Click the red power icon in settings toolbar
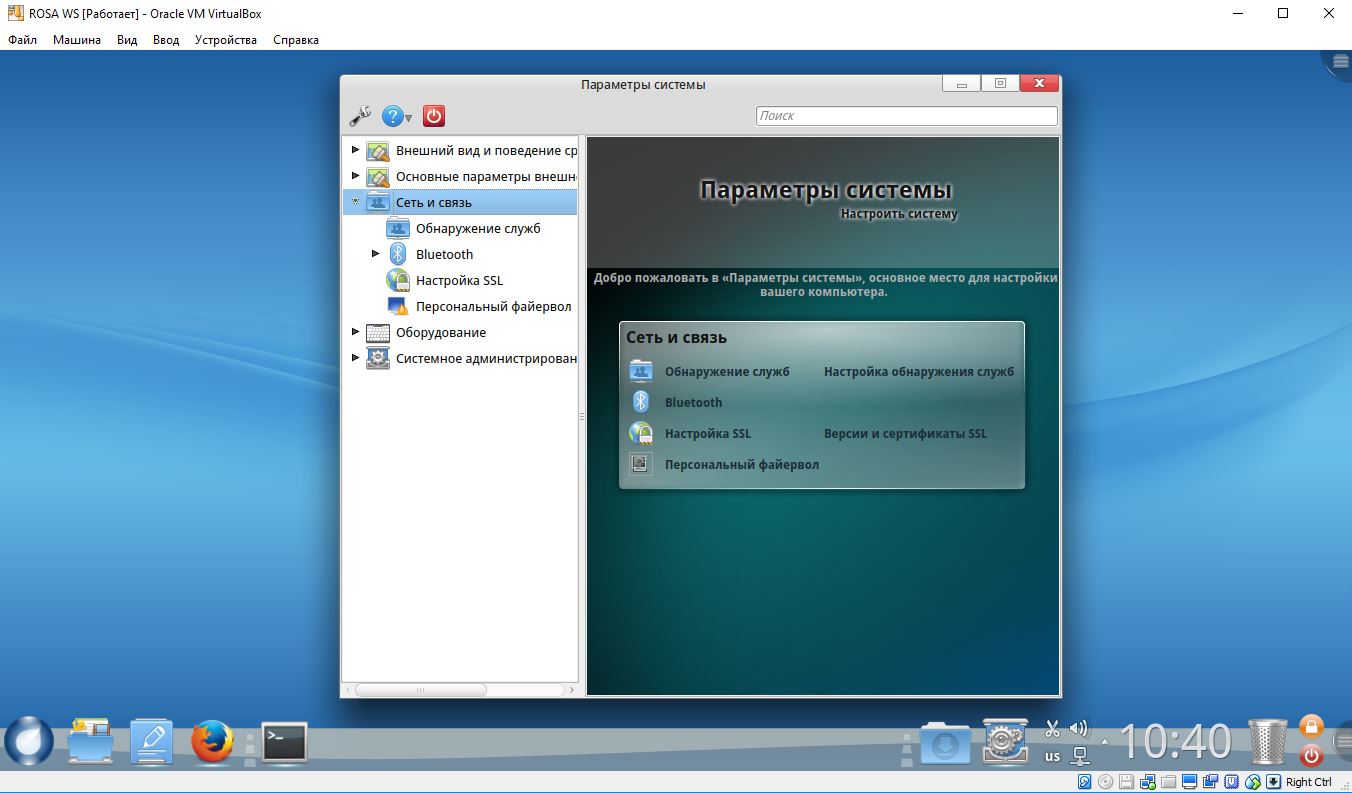1352x793 pixels. click(x=433, y=116)
